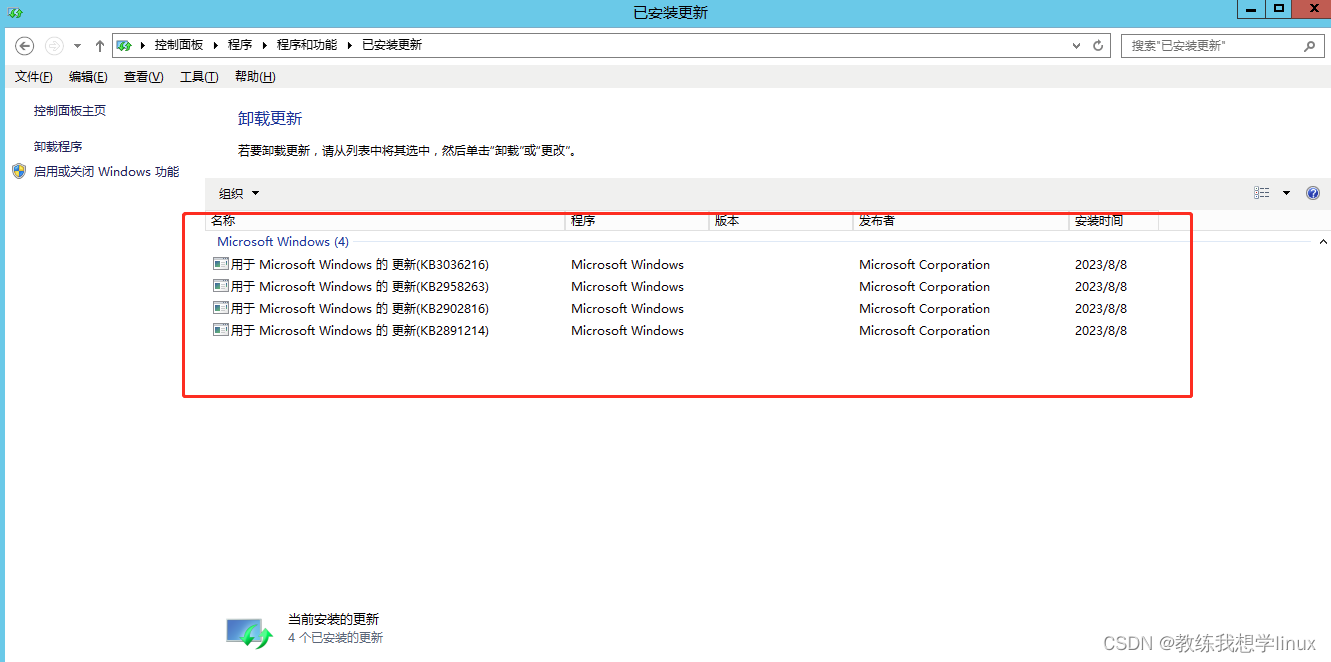
Task: Sort by 发布者 column header
Action: point(961,221)
